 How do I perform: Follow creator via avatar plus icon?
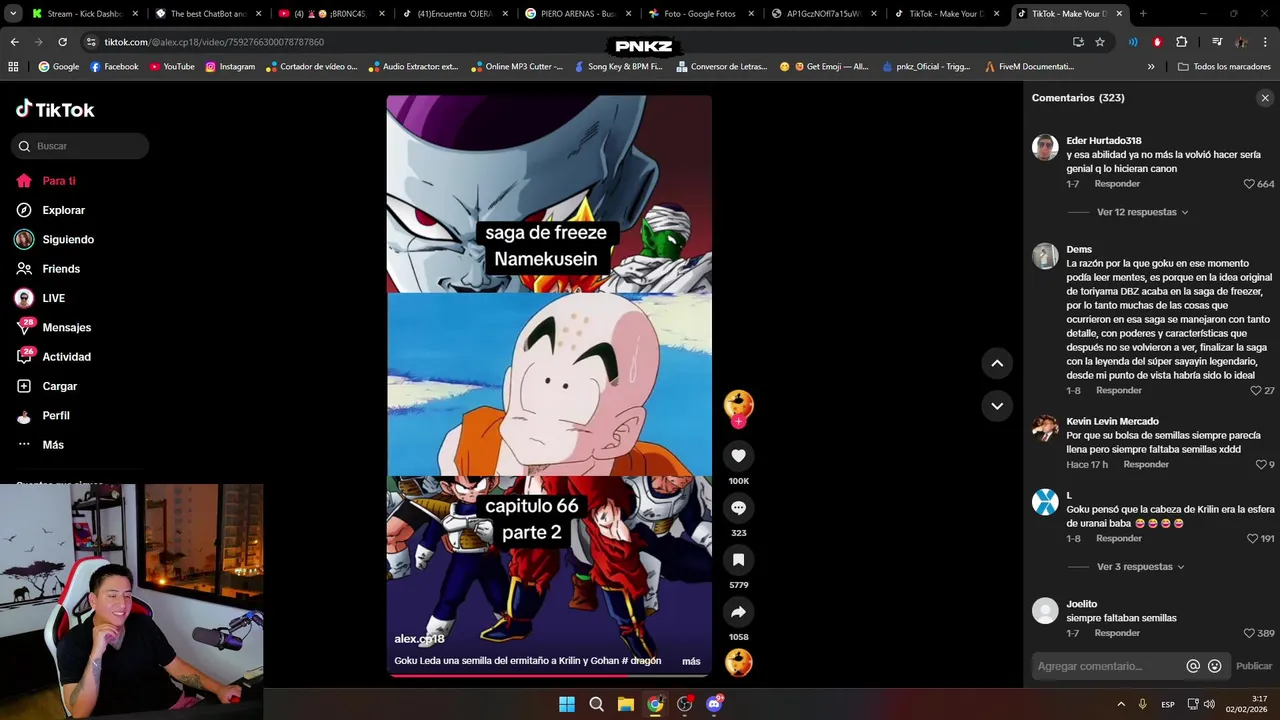[x=738, y=422]
